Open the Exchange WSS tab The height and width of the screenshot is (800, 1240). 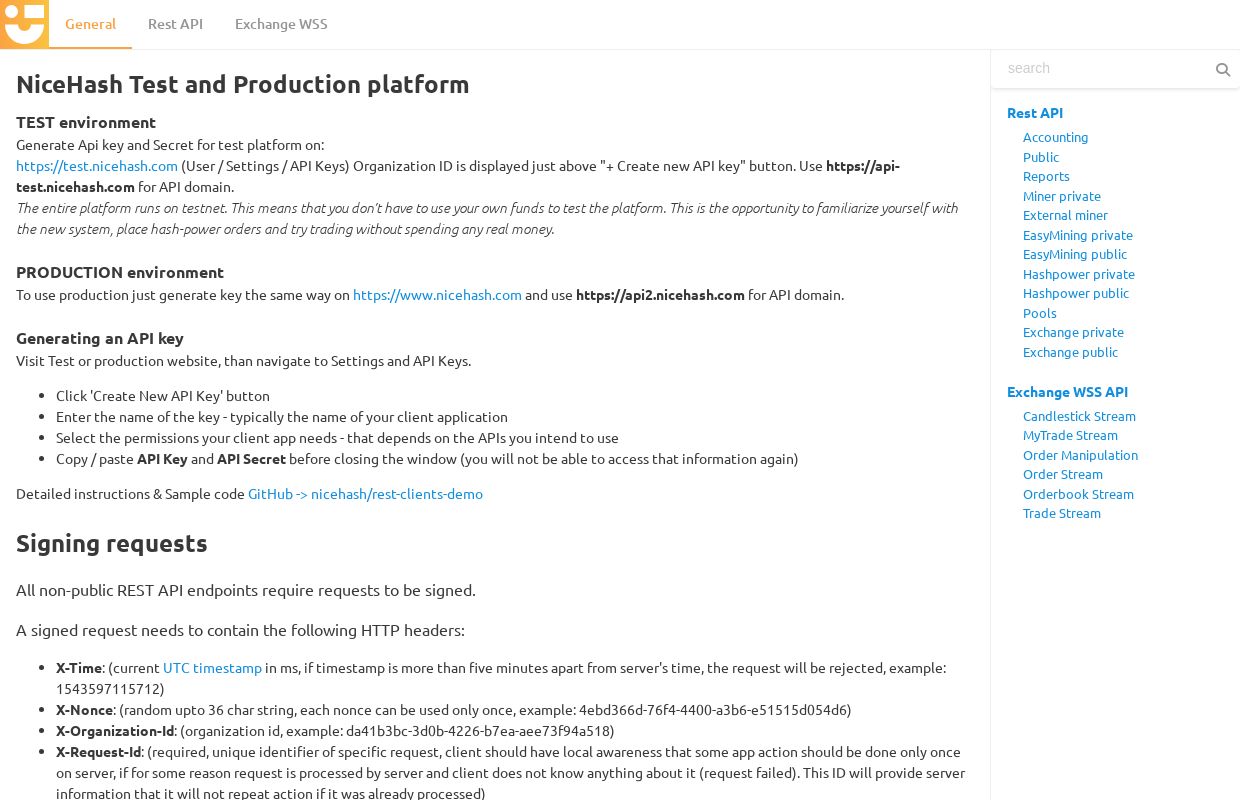pyautogui.click(x=281, y=24)
